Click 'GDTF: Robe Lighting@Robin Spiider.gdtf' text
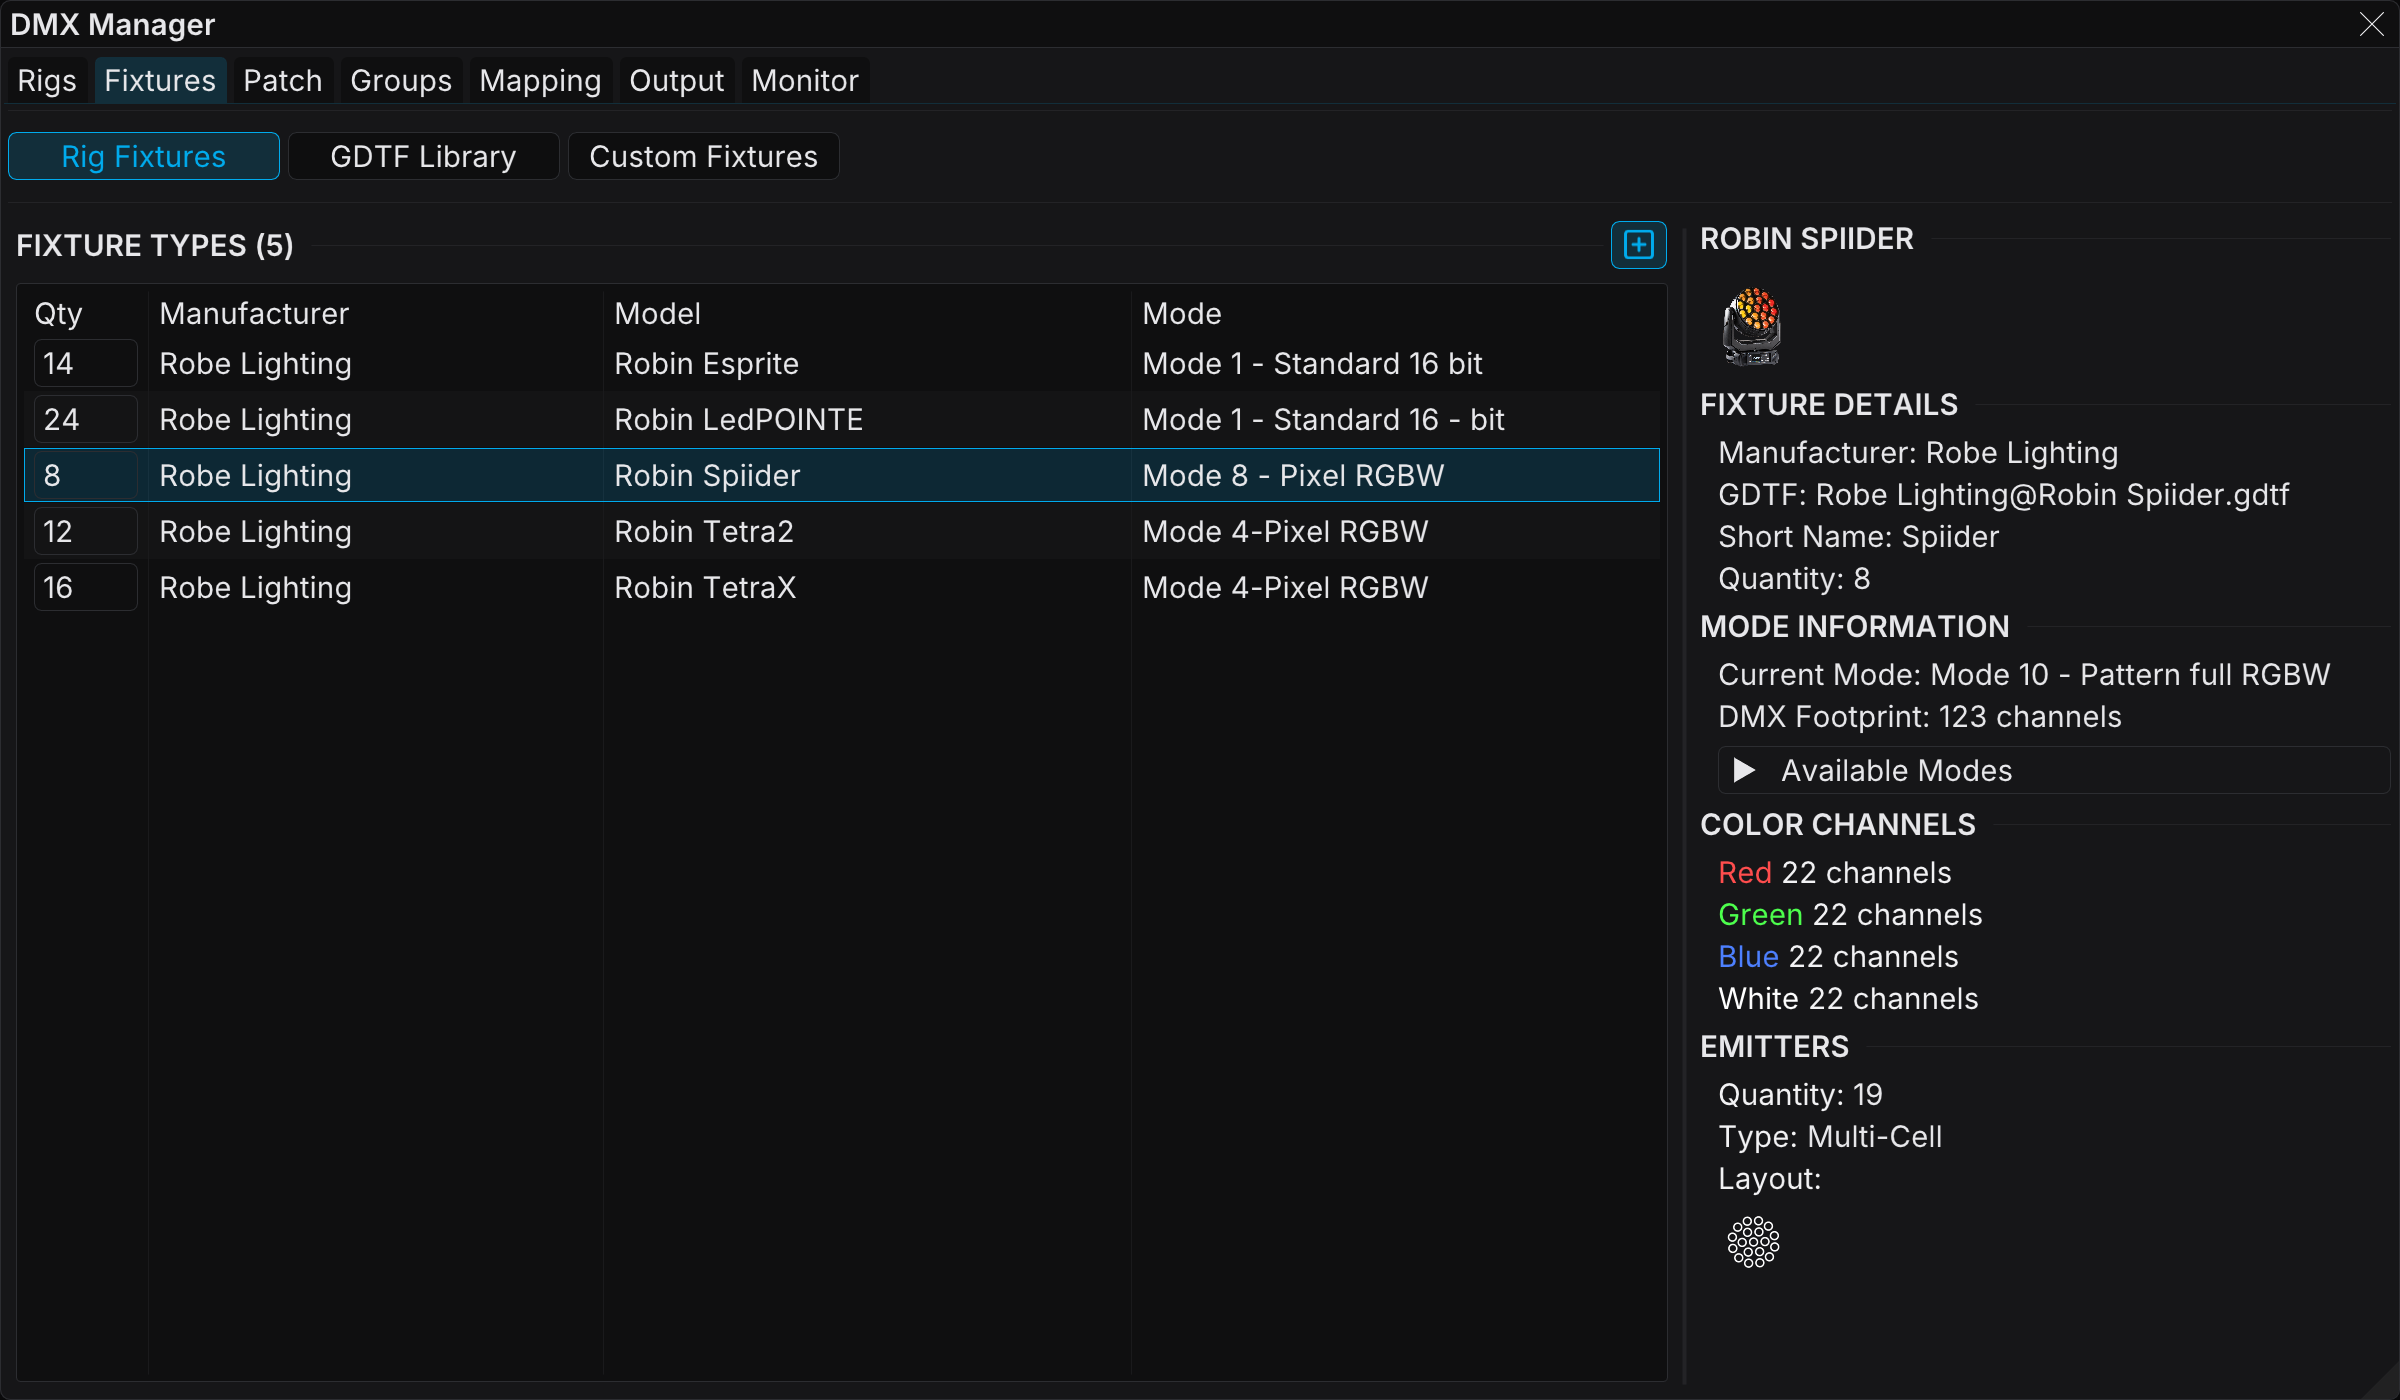 point(2003,494)
